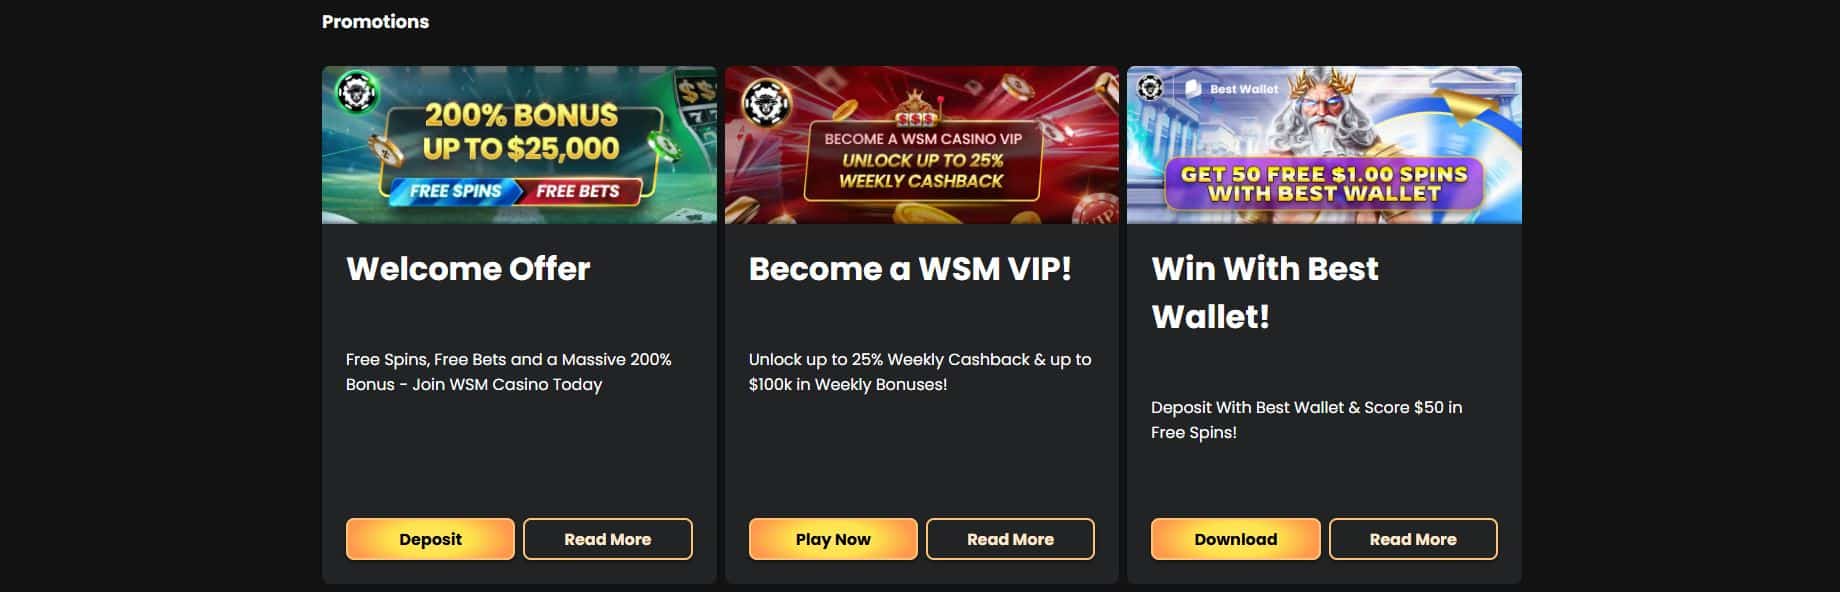The image size is (1840, 592).
Task: Click the WSM logo on Best Wallet banner
Action: pyautogui.click(x=1150, y=87)
